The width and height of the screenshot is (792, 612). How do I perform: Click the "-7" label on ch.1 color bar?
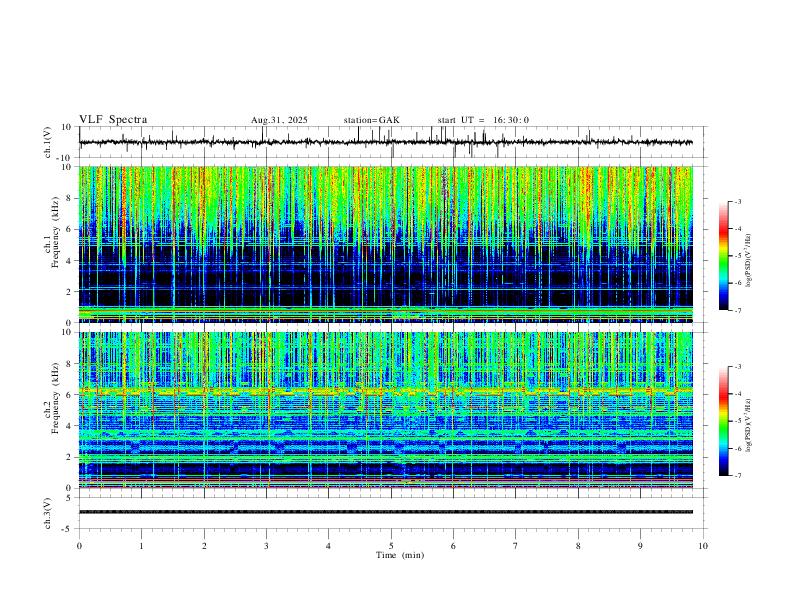click(x=737, y=311)
